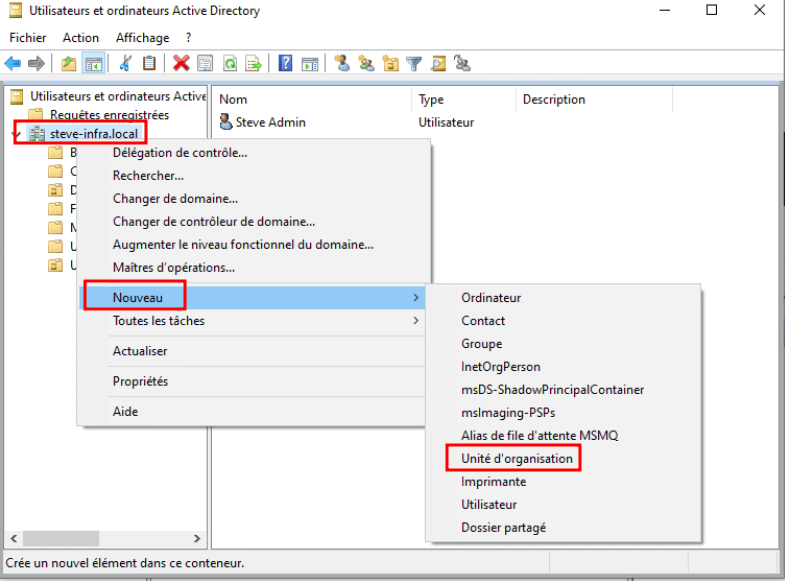Click the Refresh toolbar icon
This screenshot has width=785, height=581.
pyautogui.click(x=230, y=63)
